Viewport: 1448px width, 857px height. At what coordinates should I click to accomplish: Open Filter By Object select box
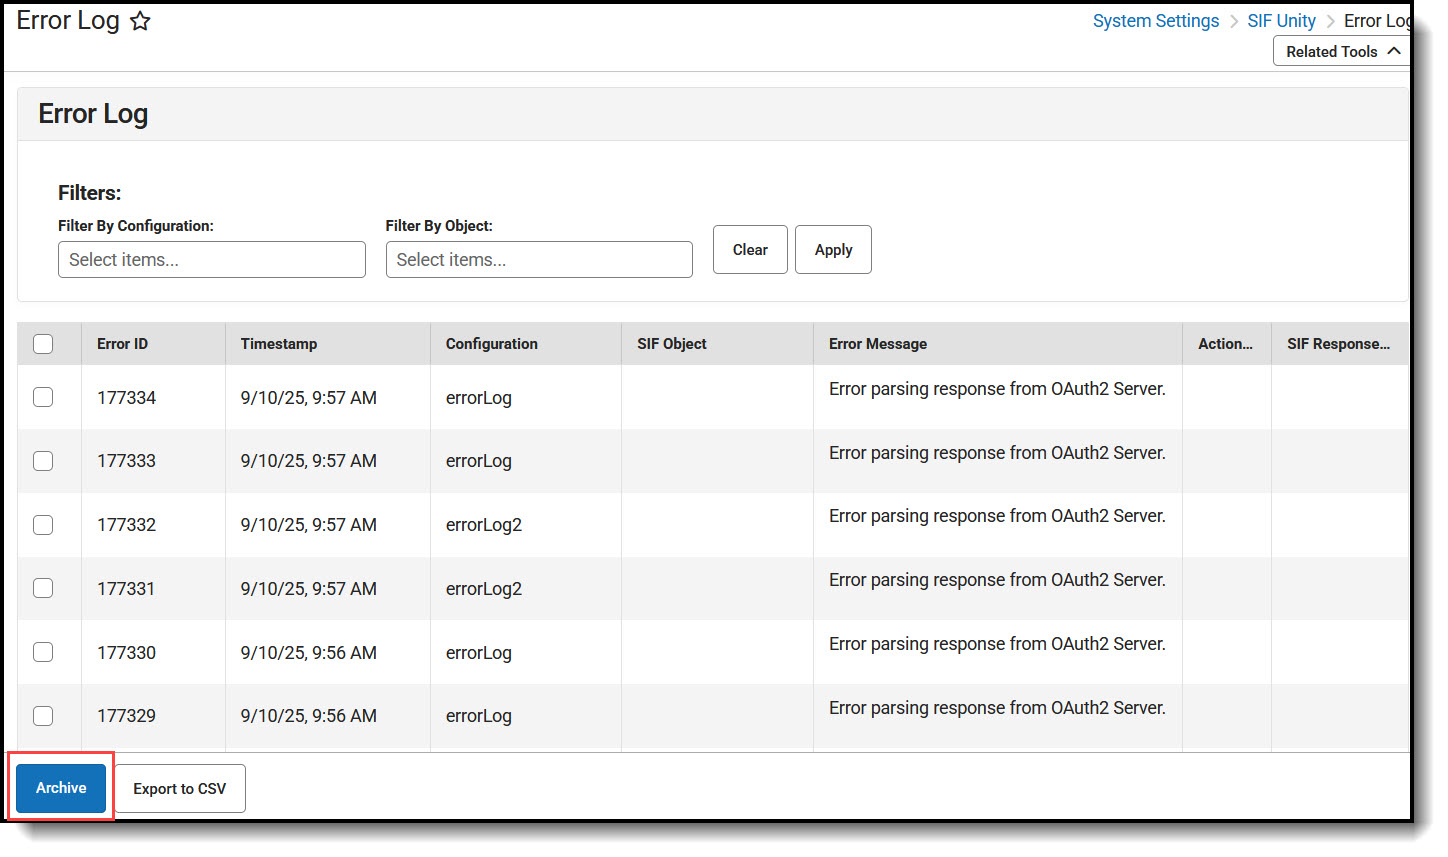pos(539,260)
